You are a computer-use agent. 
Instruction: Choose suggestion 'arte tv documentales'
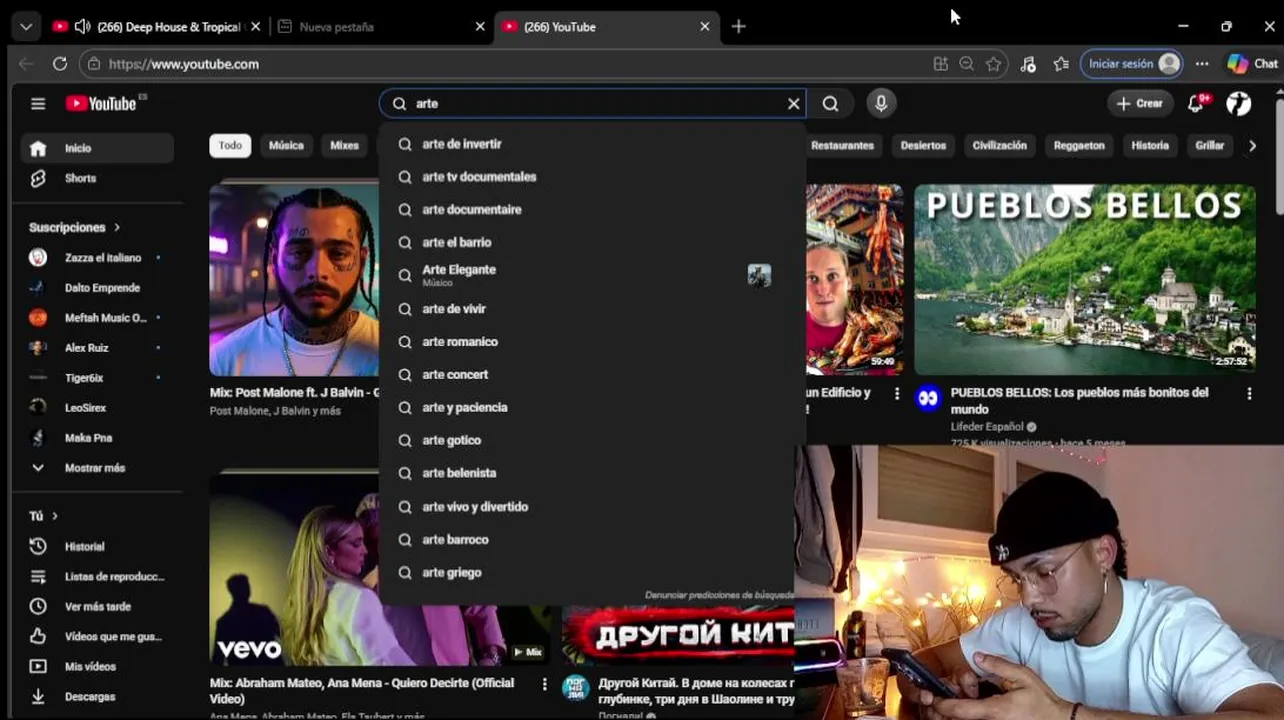[x=592, y=177]
